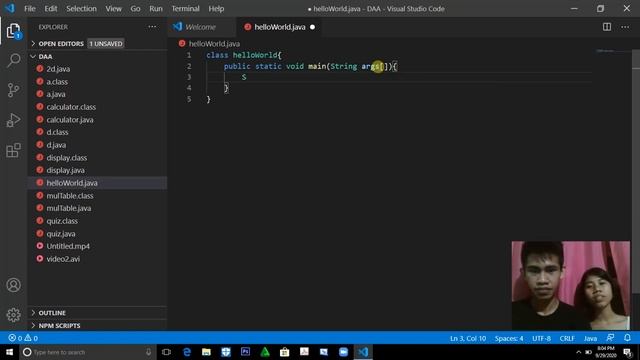This screenshot has height=360, width=640.
Task: Expand the Outline section
Action: (97, 313)
